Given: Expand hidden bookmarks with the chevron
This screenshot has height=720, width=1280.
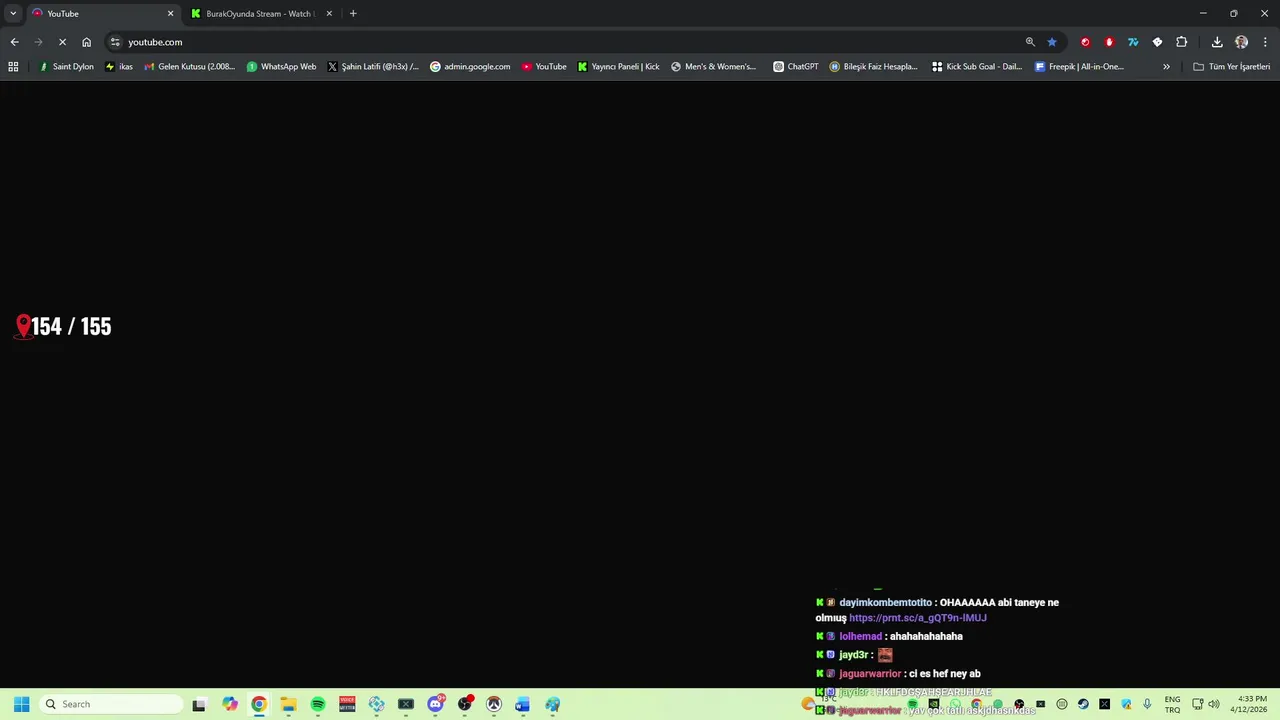Looking at the screenshot, I should tap(1166, 67).
